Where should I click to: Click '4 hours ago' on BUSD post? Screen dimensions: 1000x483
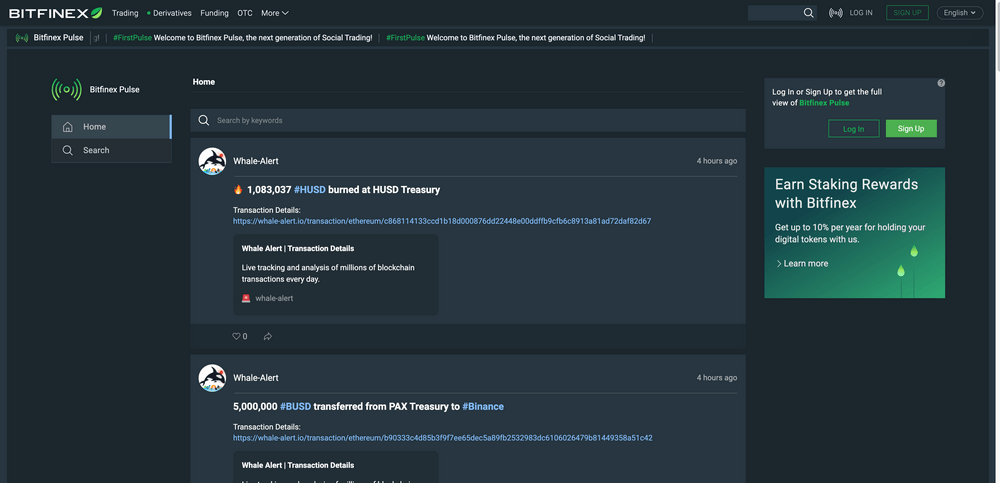(x=717, y=378)
